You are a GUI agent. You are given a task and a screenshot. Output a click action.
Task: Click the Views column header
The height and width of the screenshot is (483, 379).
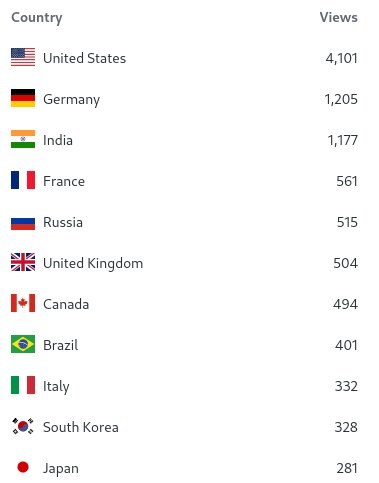[x=338, y=17]
